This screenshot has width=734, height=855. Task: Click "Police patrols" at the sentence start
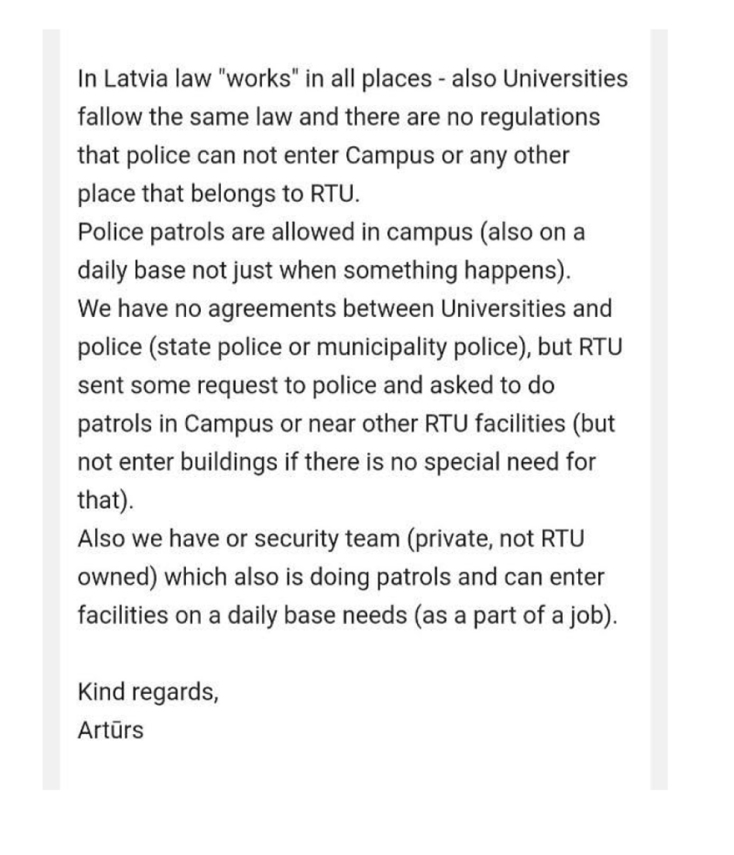(144, 232)
